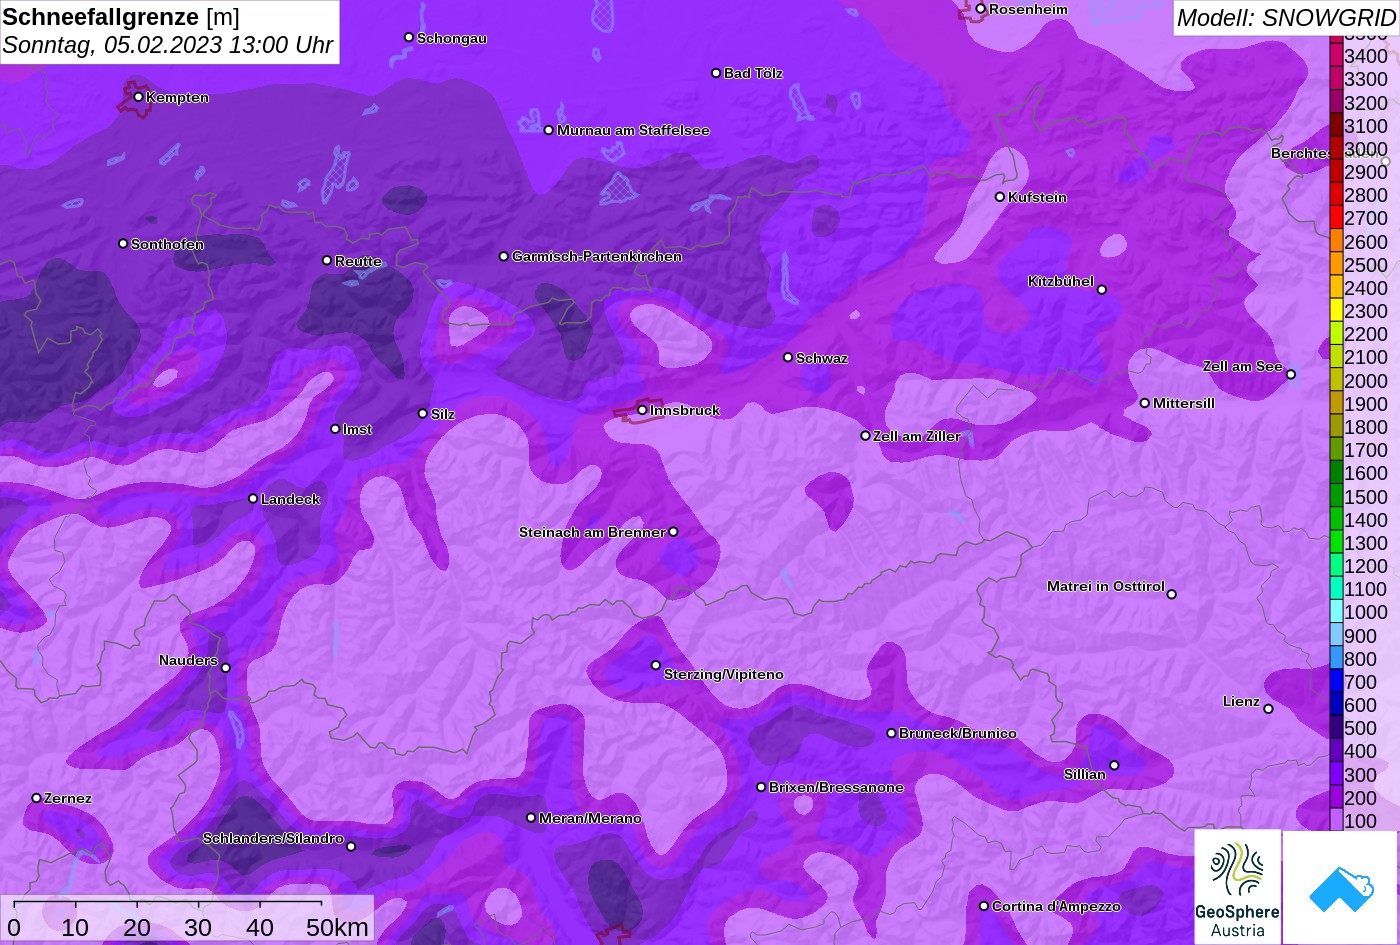Click the Rosenheim location marker
The height and width of the screenshot is (945, 1400).
(981, 9)
